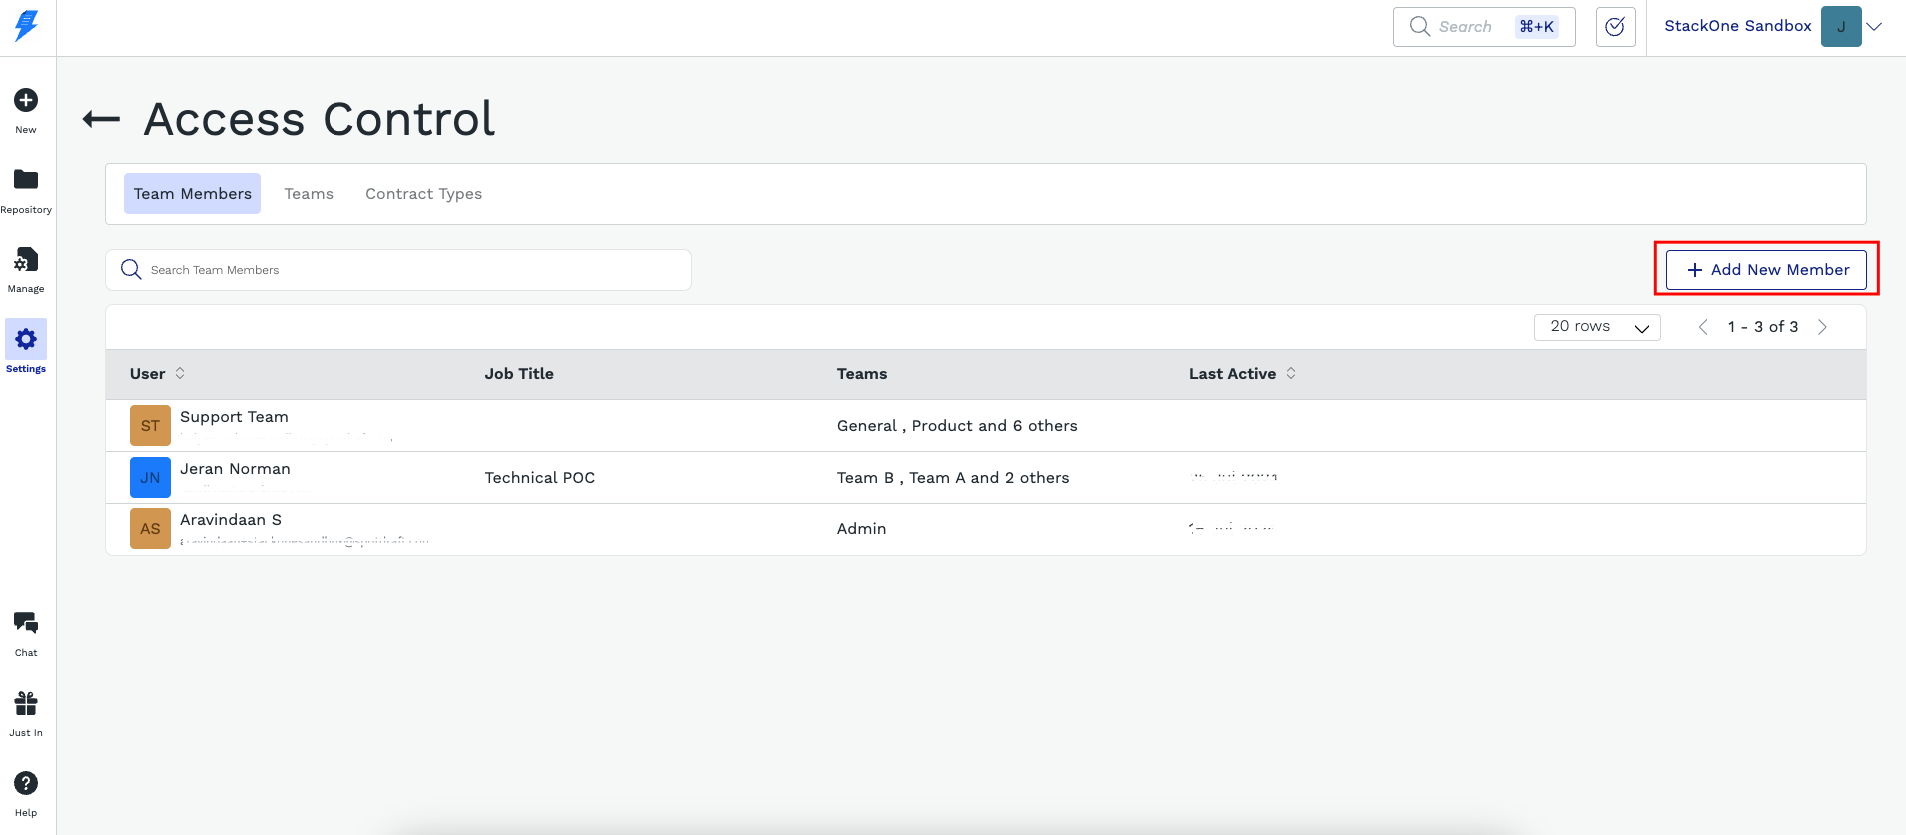1906x835 pixels.
Task: Click the Technical POC job title
Action: coord(540,478)
